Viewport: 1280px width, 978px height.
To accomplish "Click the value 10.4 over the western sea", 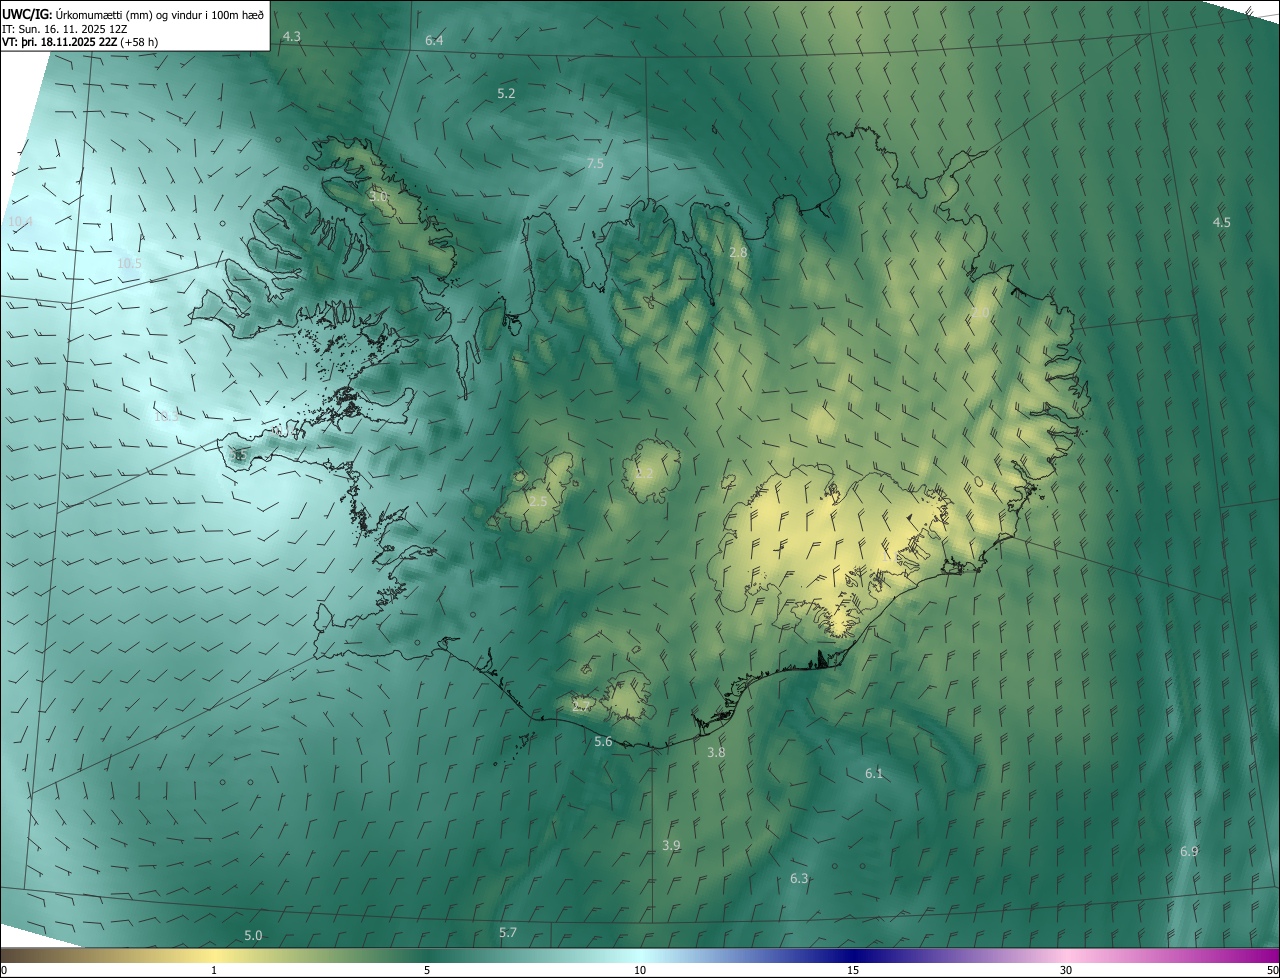I will 20,222.
